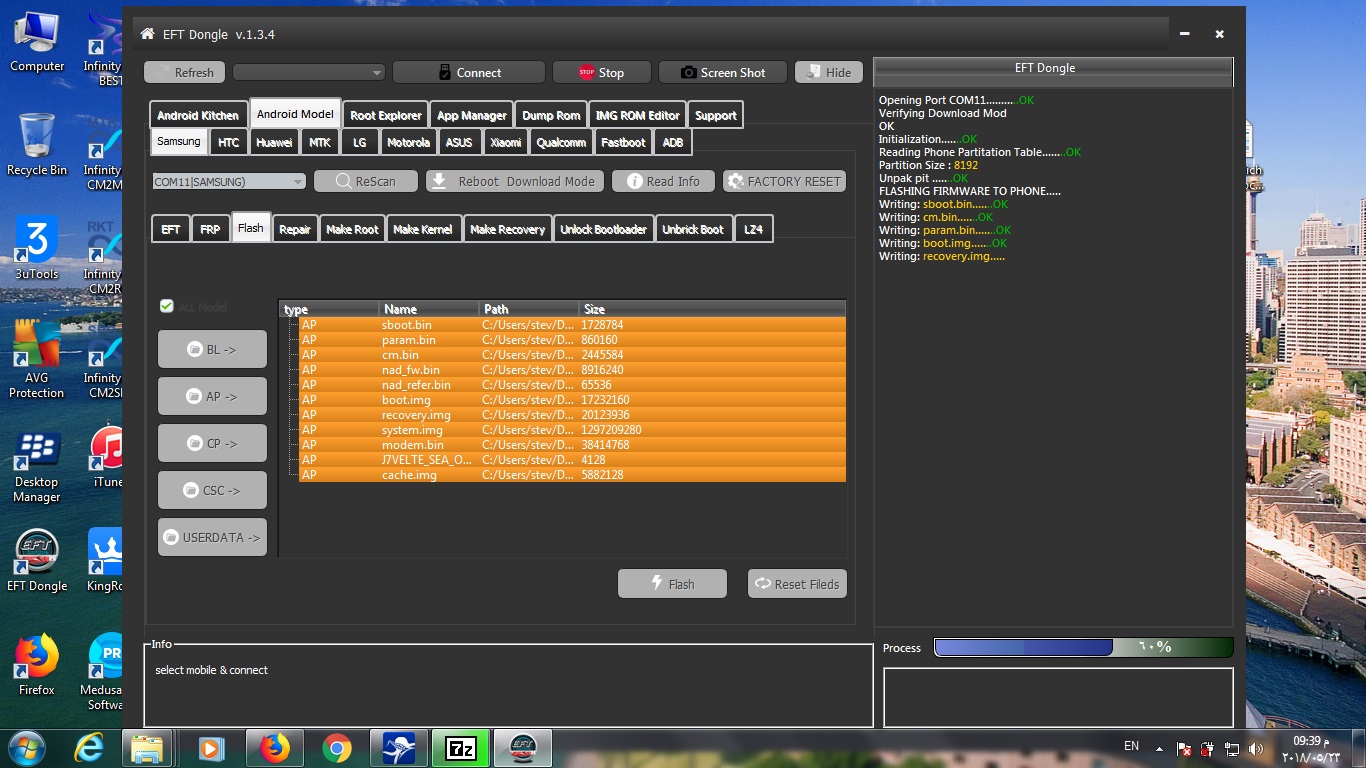Click the Reset Fileds button
The height and width of the screenshot is (768, 1366).
(797, 584)
